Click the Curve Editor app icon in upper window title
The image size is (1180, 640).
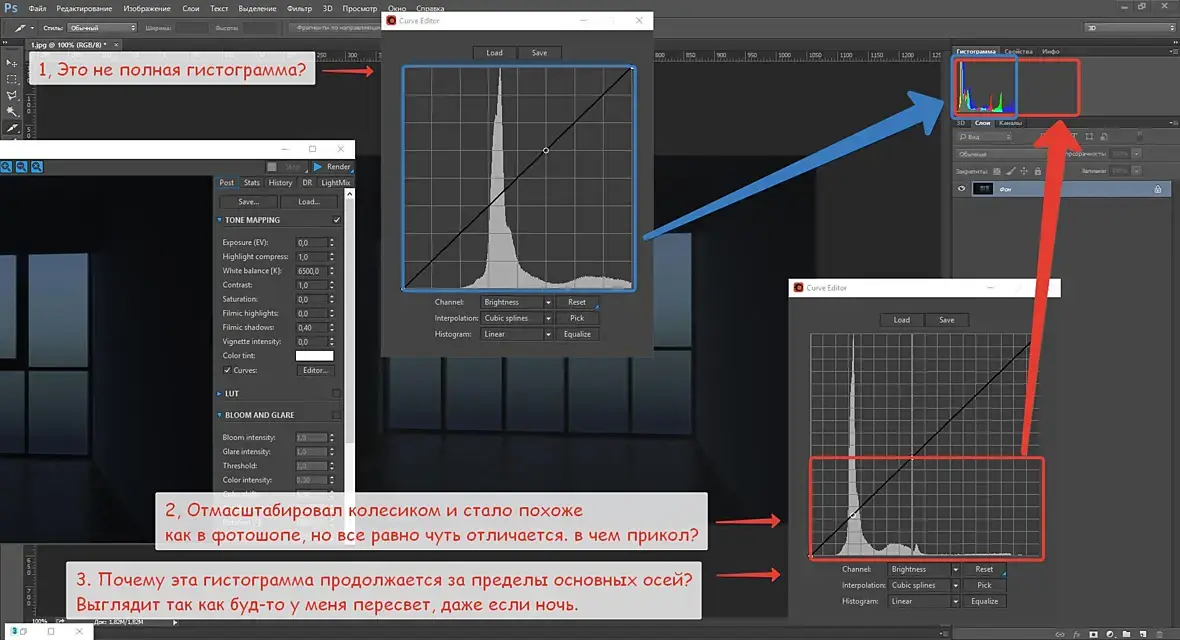pyautogui.click(x=391, y=20)
